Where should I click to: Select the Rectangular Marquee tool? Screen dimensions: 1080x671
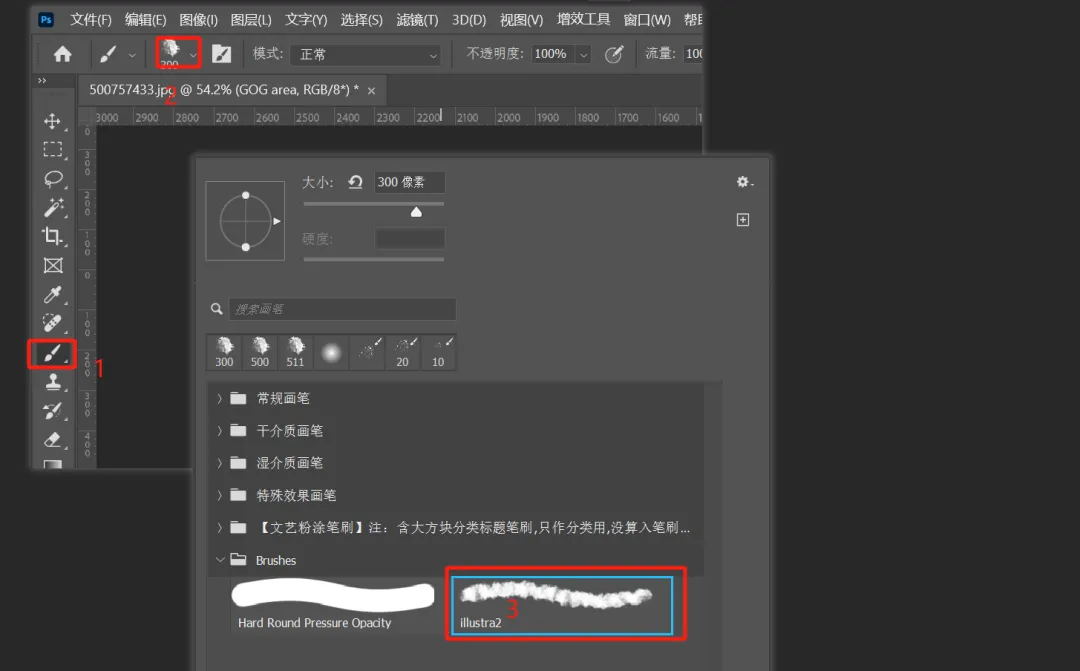click(x=52, y=149)
